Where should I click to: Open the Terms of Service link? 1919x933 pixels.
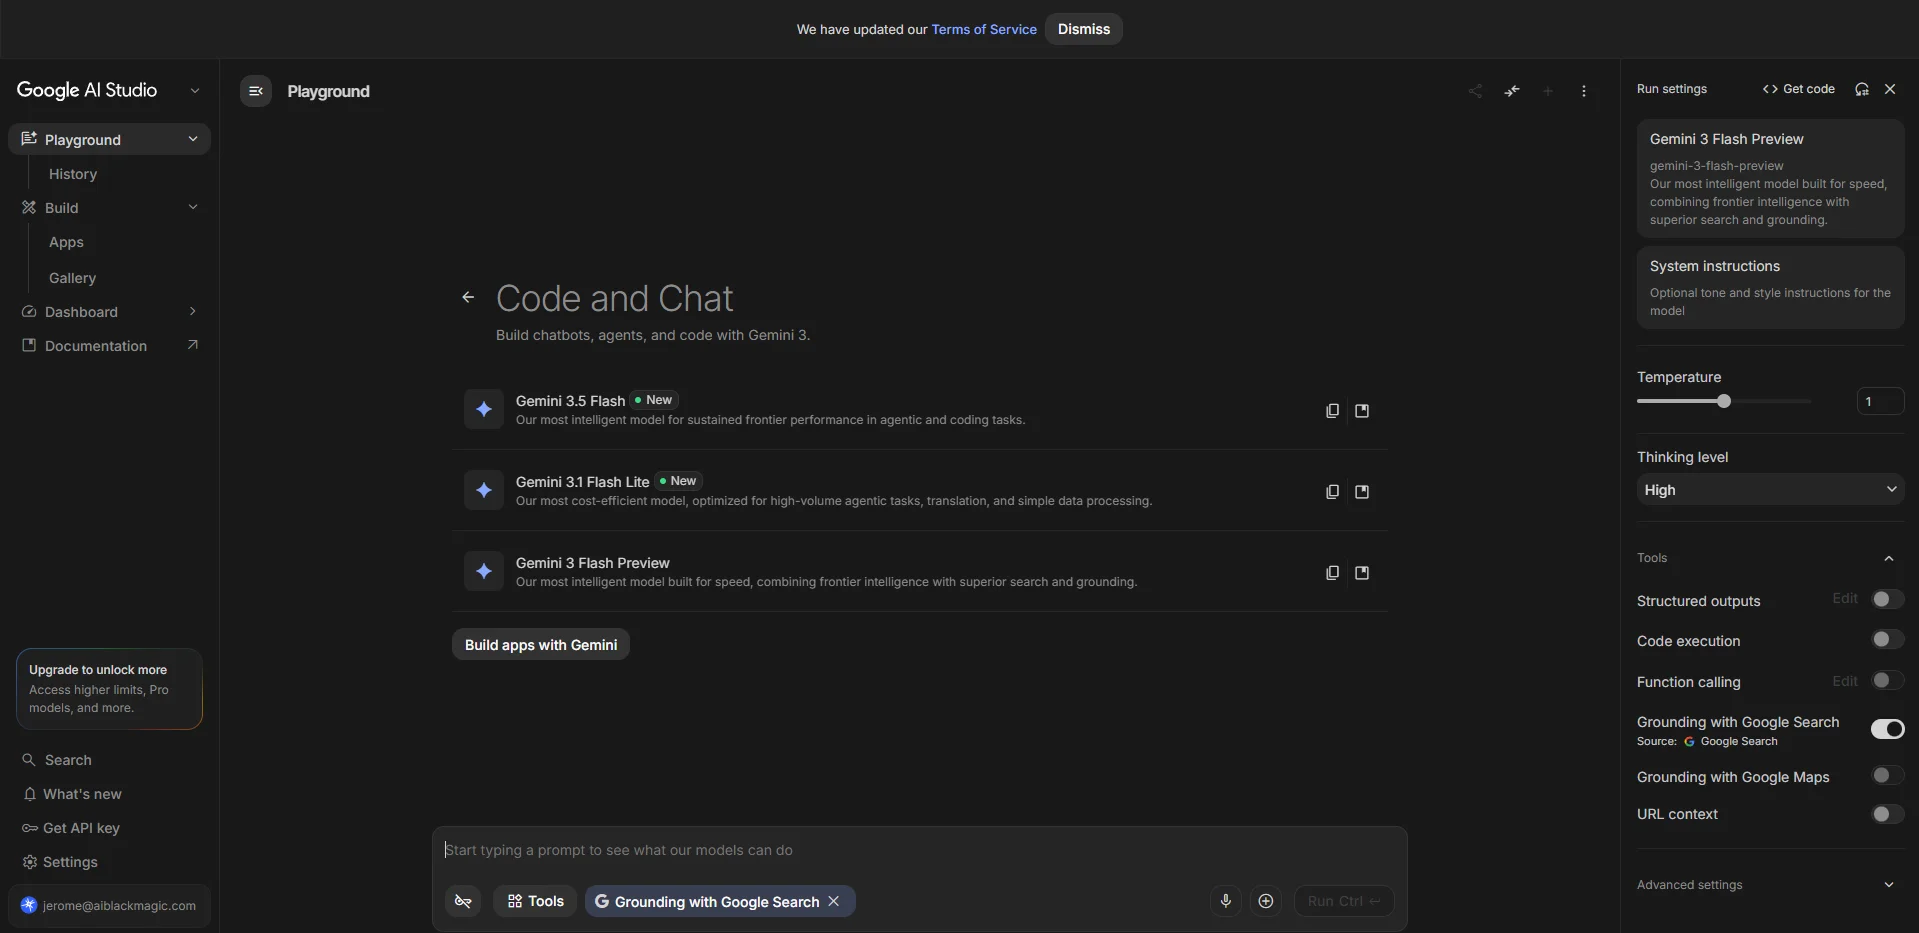[x=984, y=29]
